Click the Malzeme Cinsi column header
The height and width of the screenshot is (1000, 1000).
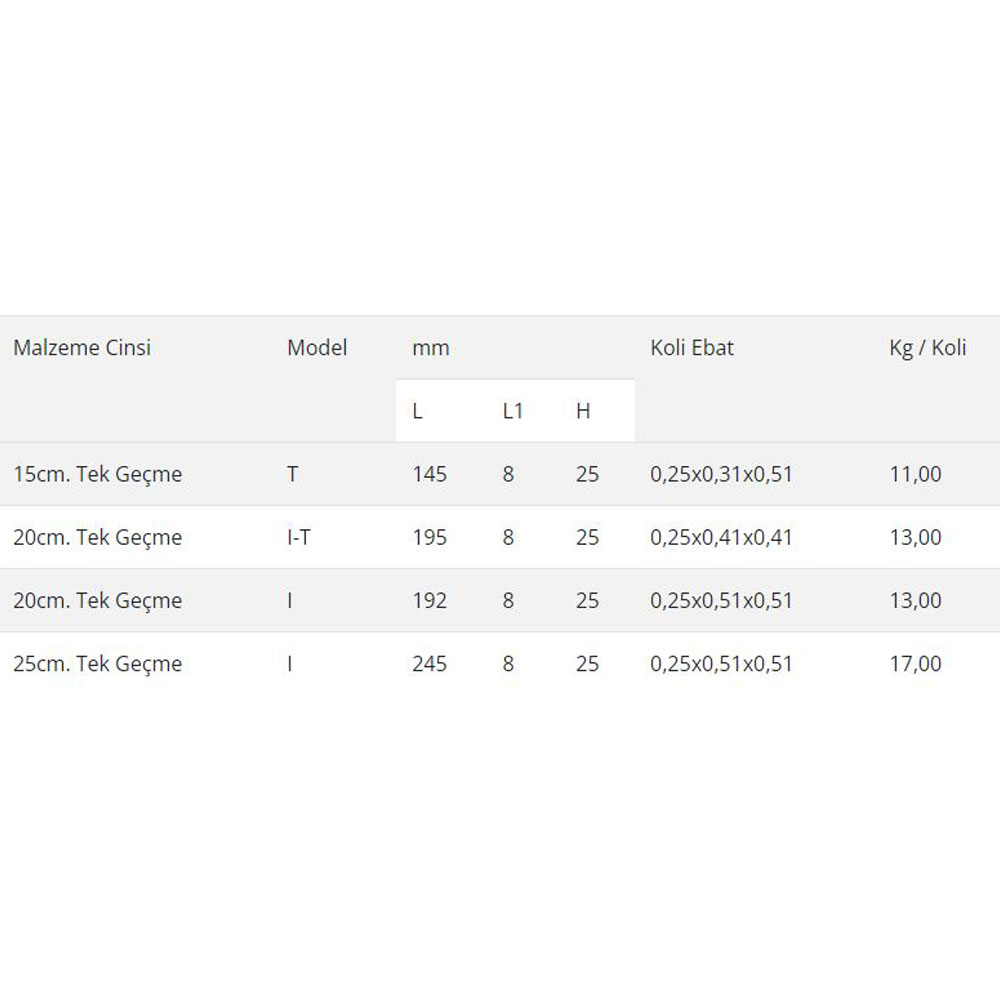(82, 348)
